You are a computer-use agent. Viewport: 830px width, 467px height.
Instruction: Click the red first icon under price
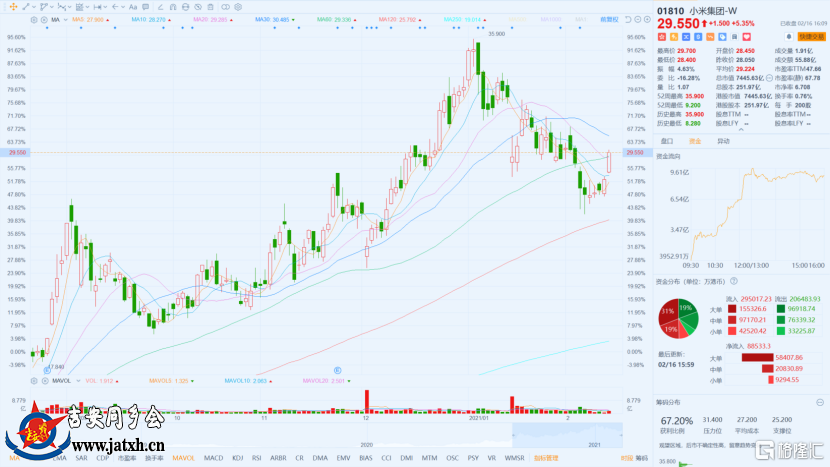tap(662, 37)
